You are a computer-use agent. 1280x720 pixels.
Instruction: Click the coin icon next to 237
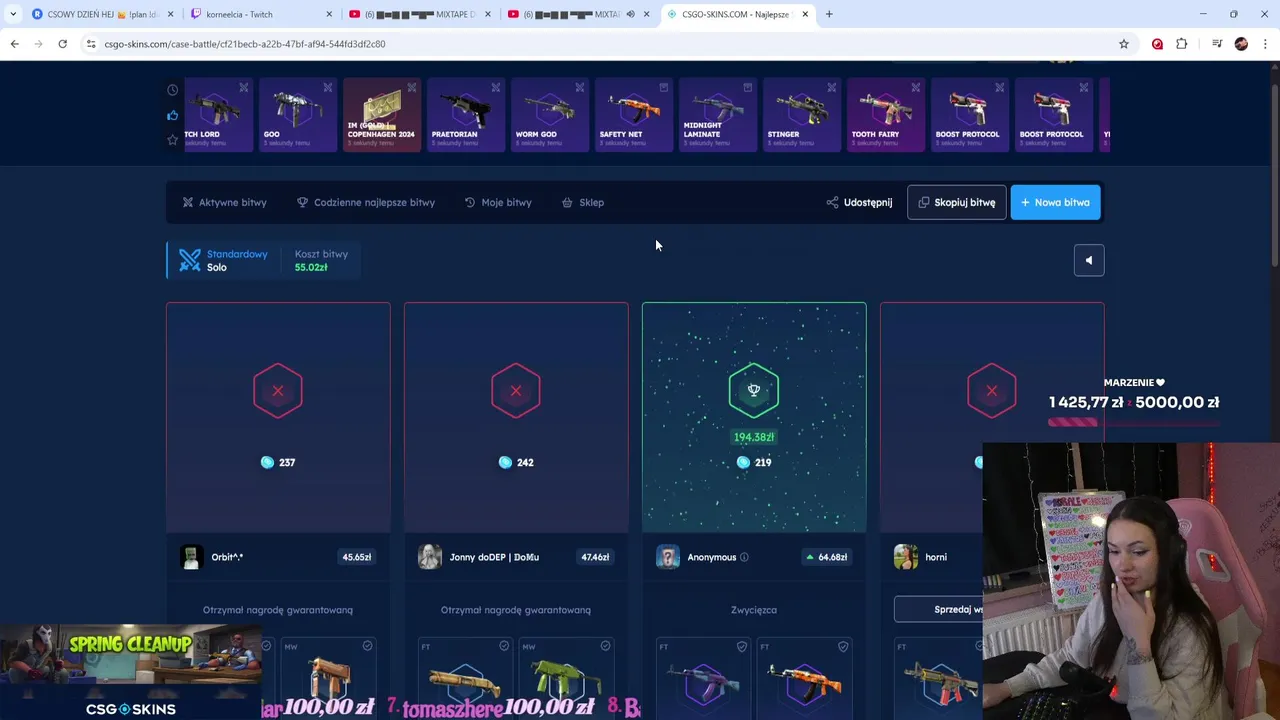tap(267, 462)
